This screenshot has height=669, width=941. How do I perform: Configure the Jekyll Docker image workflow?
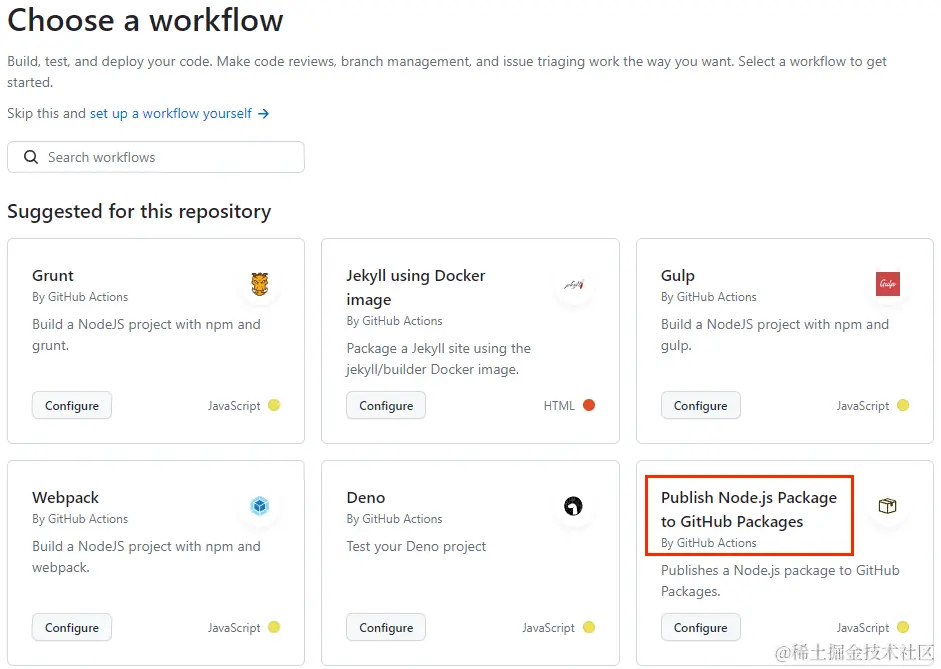tap(386, 406)
